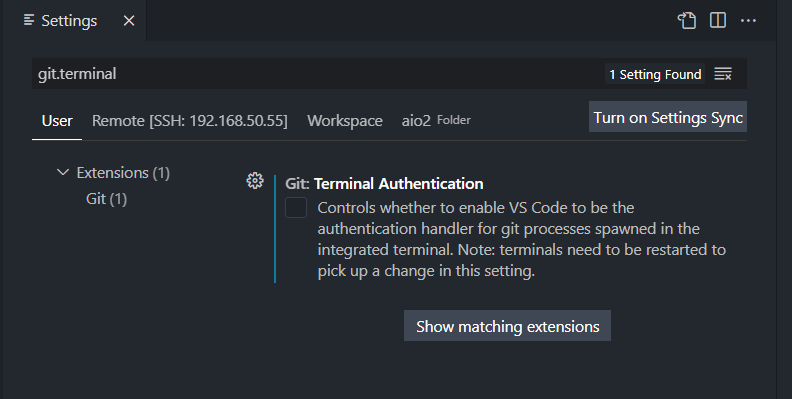
Task: Switch to the Workspace settings tab
Action: pyautogui.click(x=344, y=121)
